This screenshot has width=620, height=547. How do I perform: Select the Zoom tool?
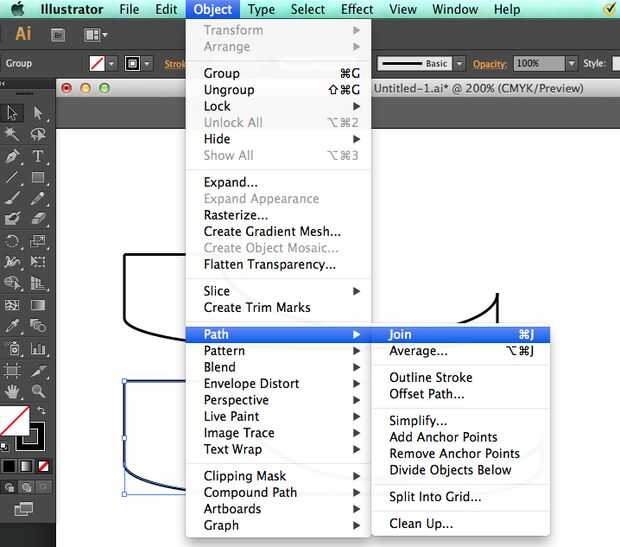click(x=38, y=392)
